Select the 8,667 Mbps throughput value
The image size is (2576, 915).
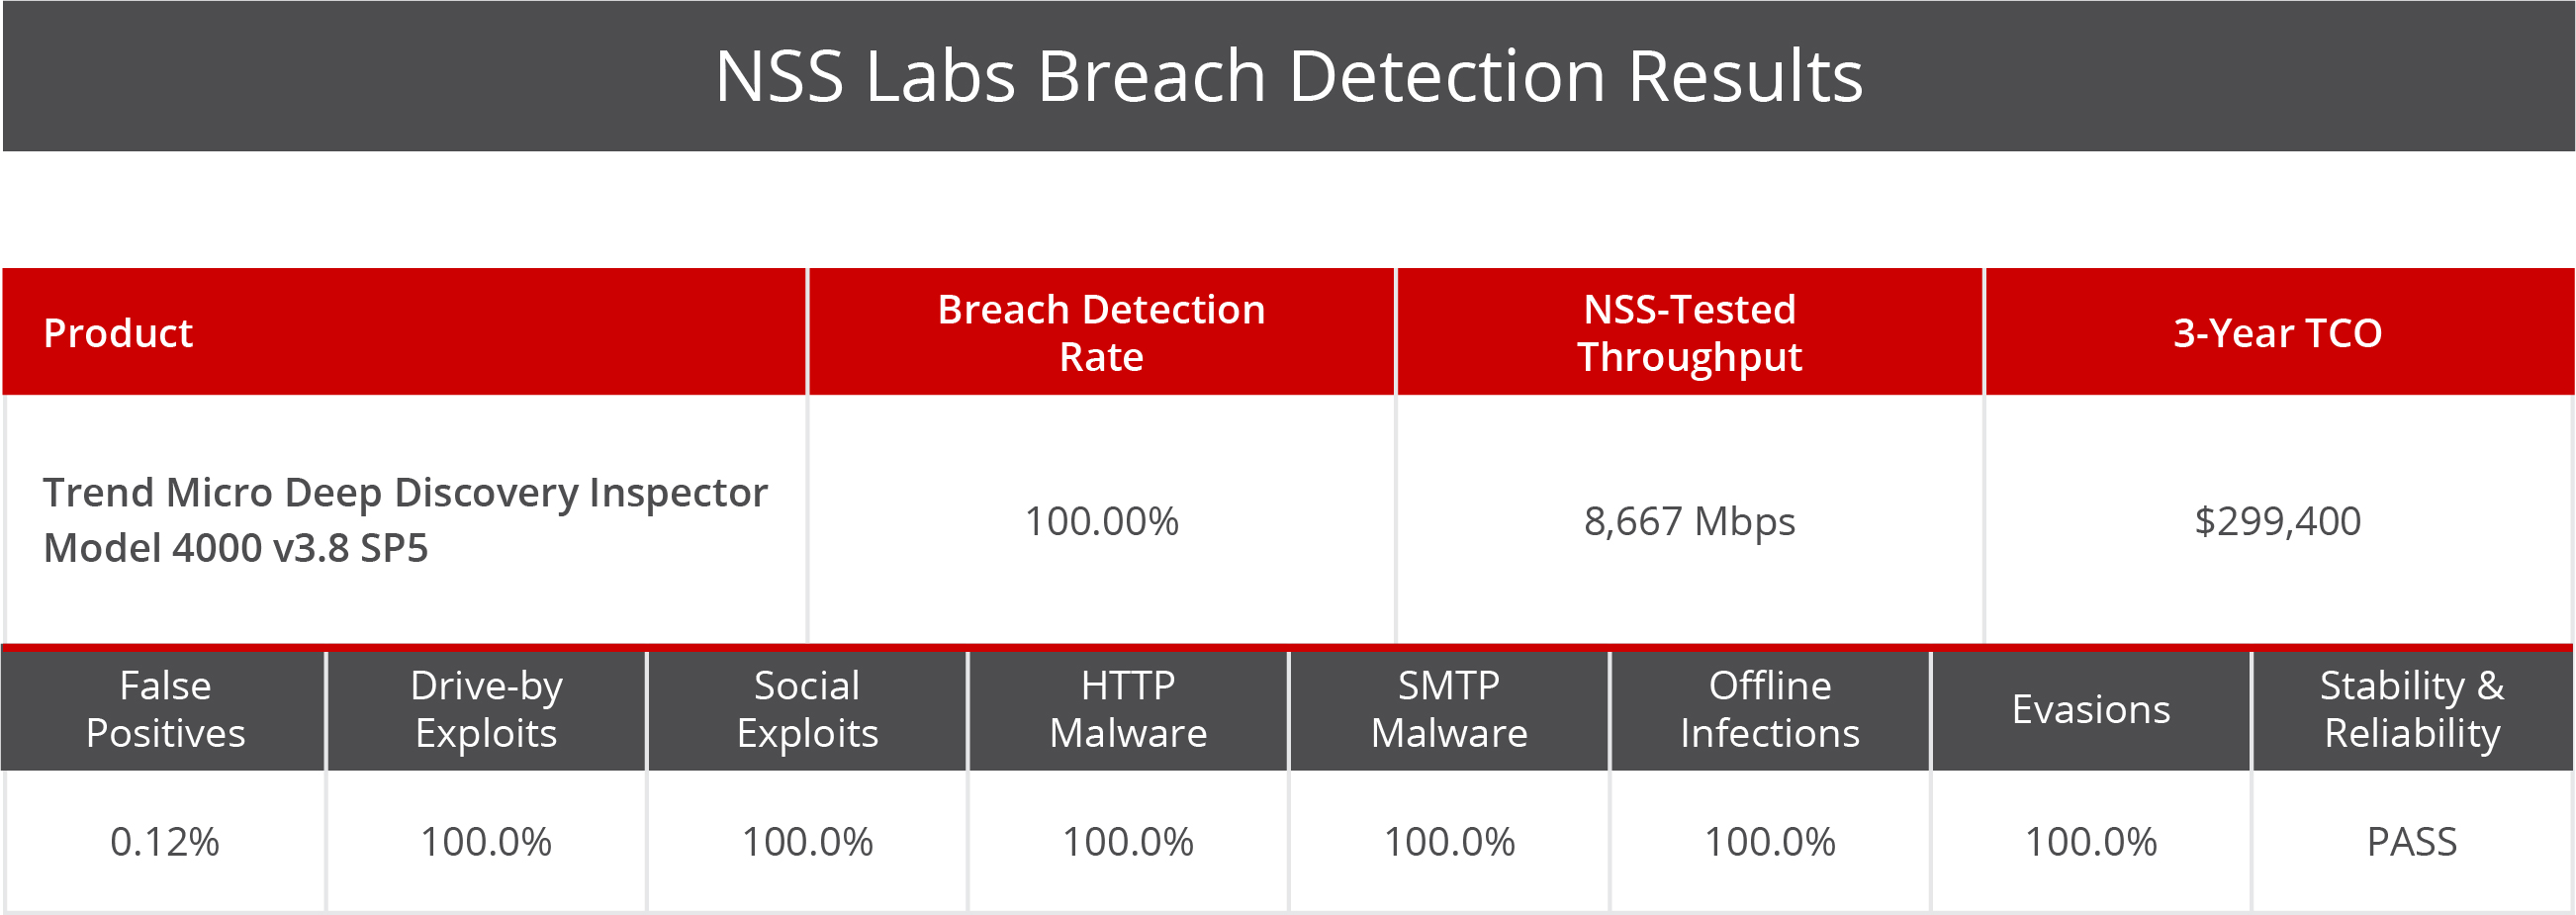pyautogui.click(x=1689, y=521)
